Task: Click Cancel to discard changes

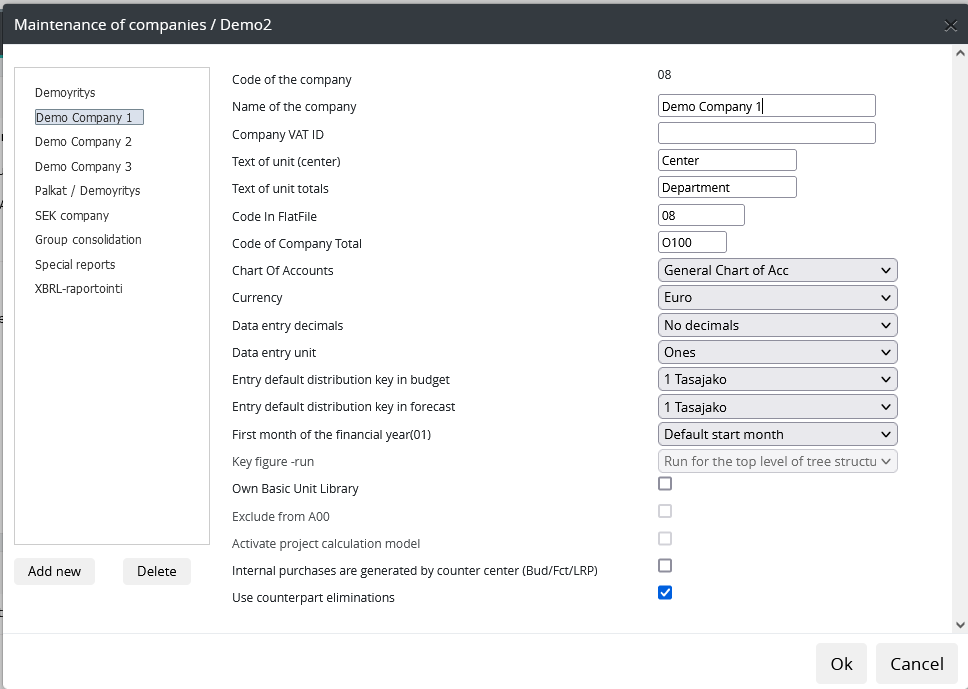Action: [917, 664]
